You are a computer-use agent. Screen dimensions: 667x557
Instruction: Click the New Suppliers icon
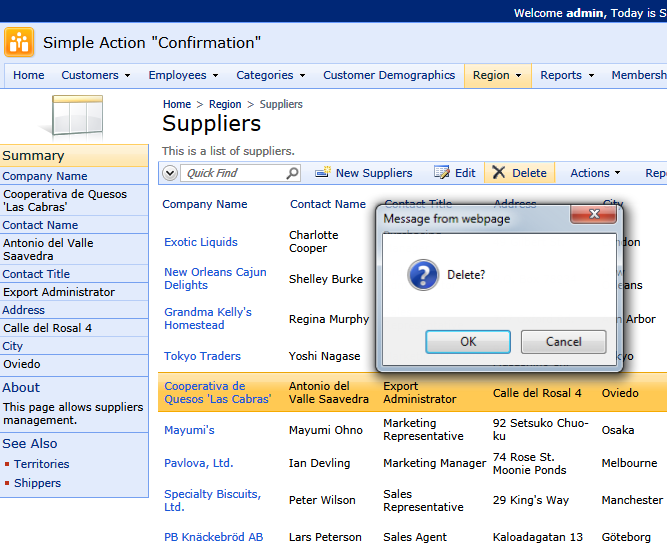tap(323, 172)
